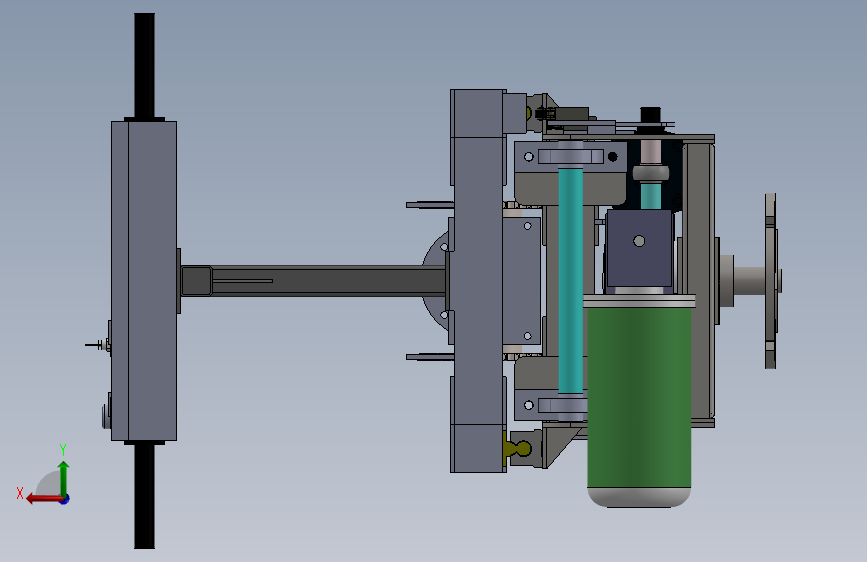
Task: Select the dark blue gearbox block
Action: [639, 248]
